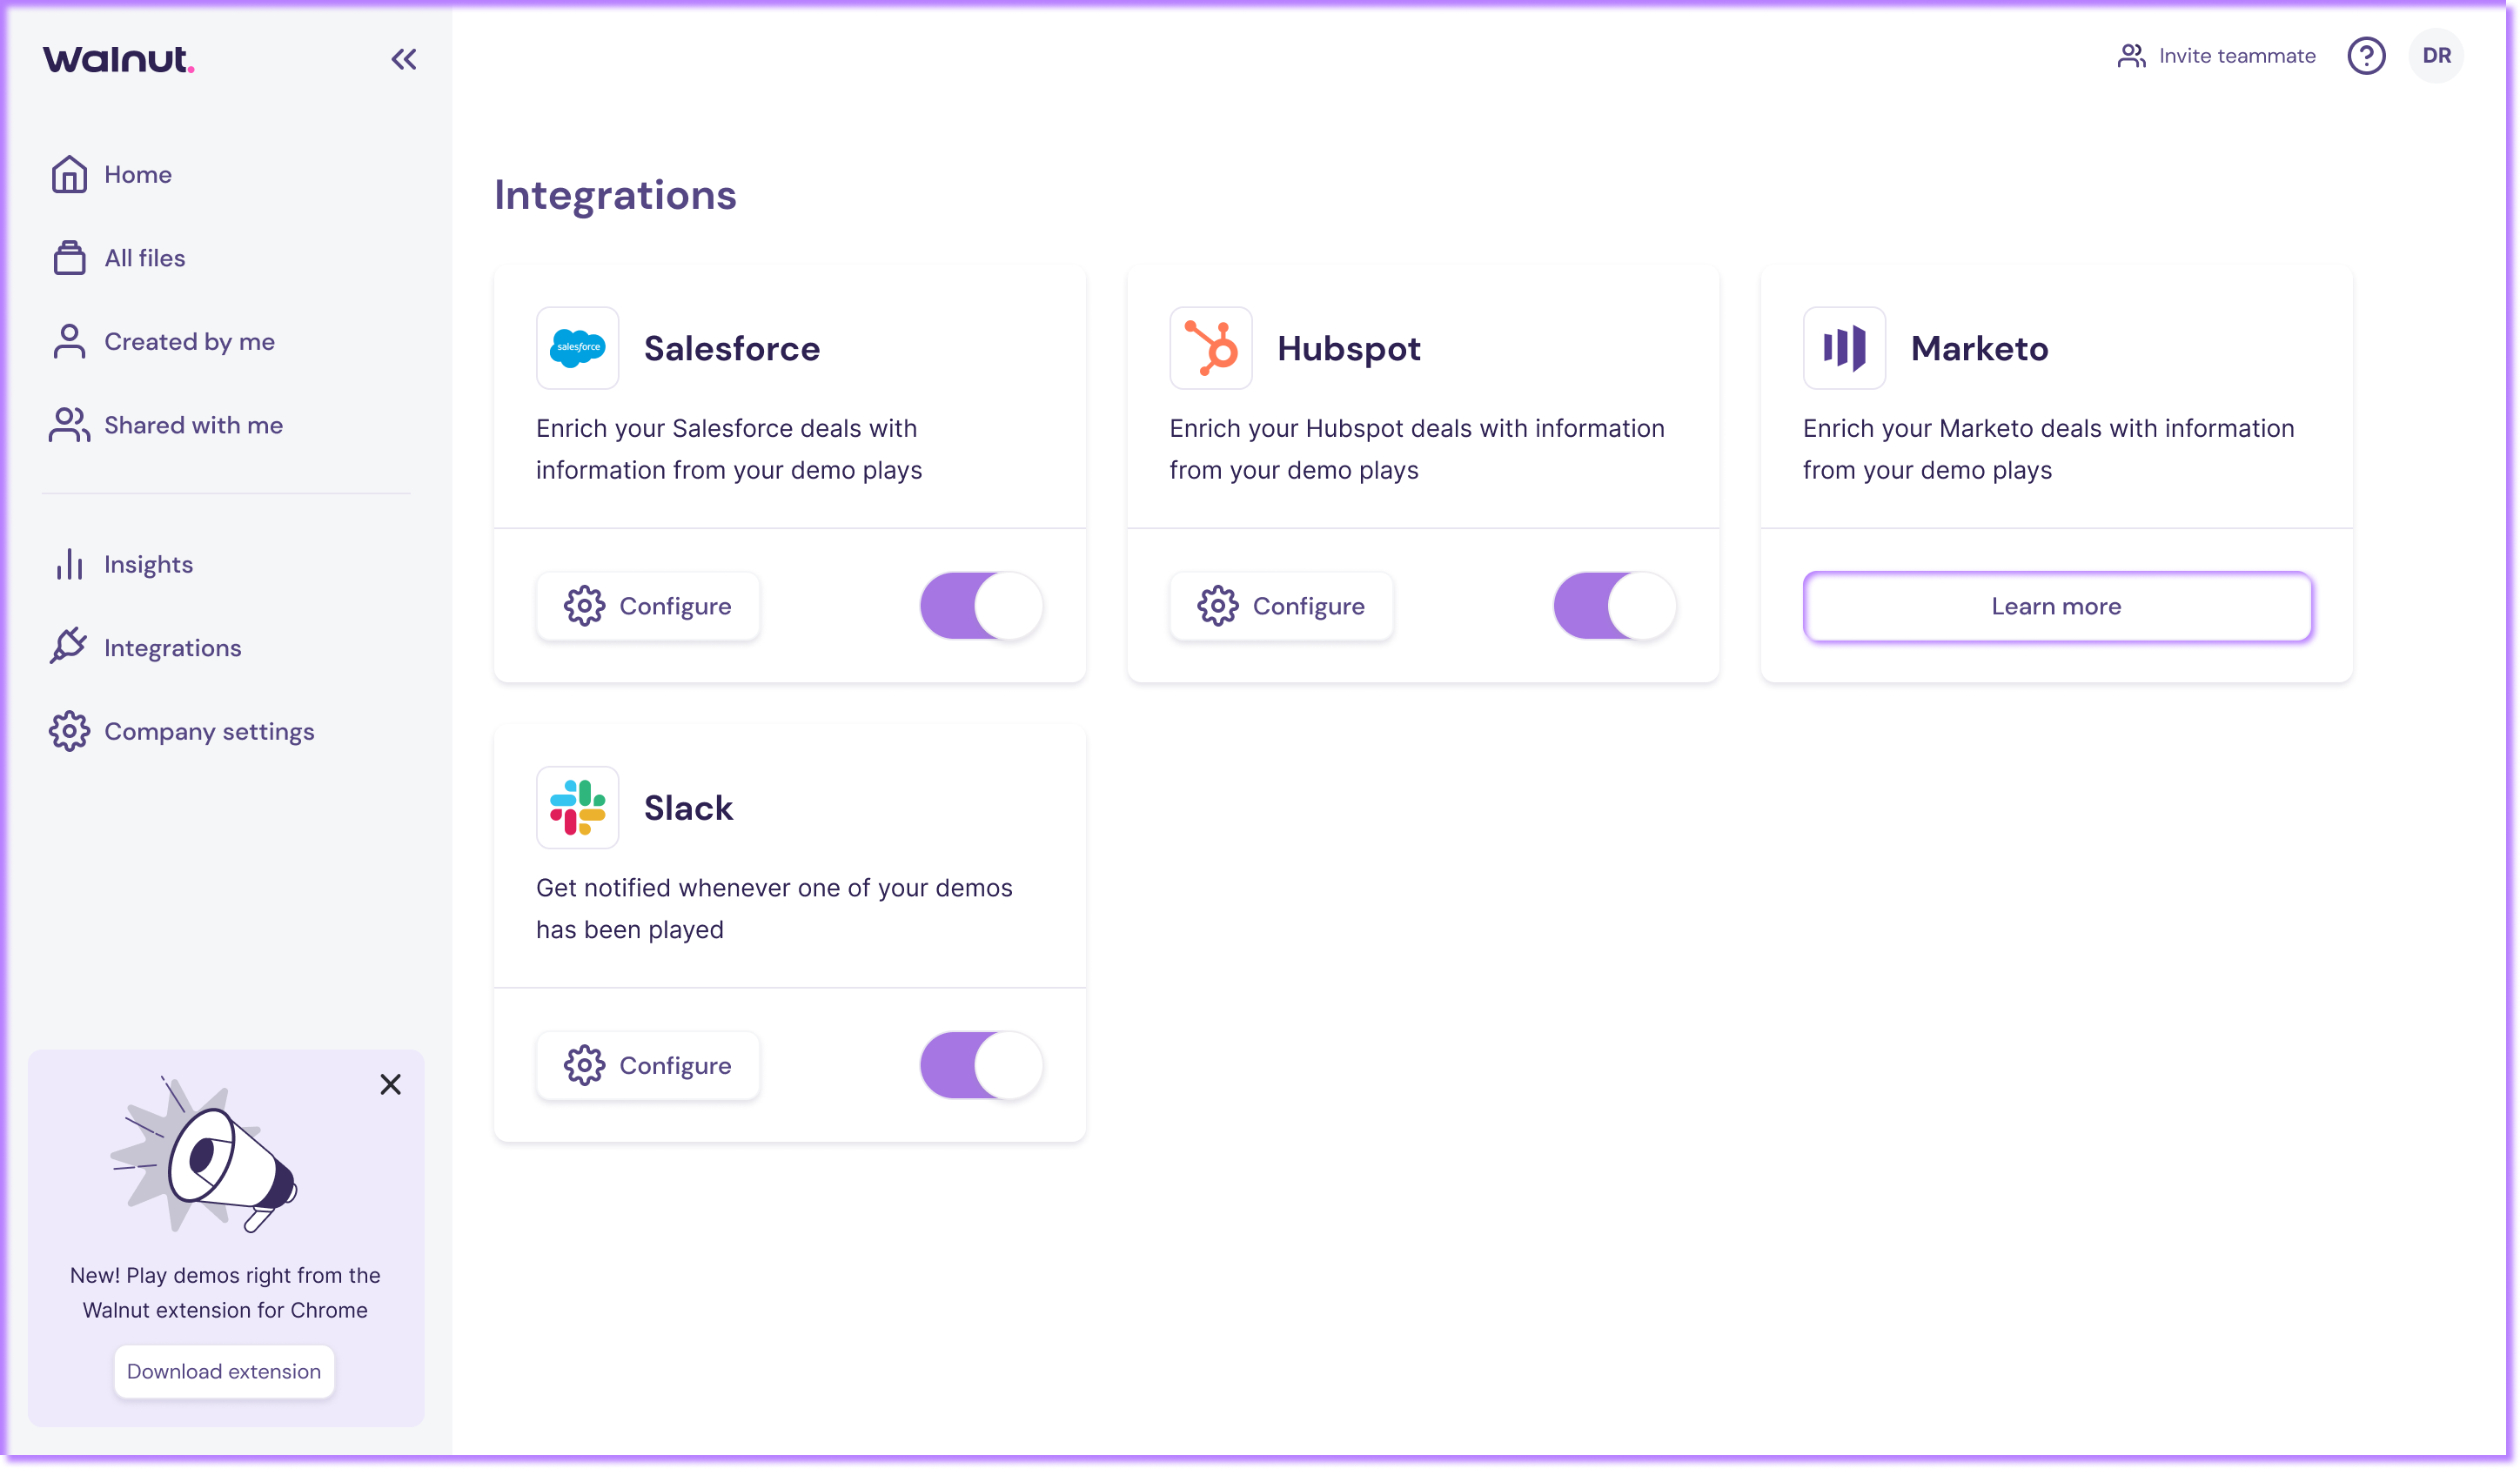The width and height of the screenshot is (2520, 1469).
Task: Click the Hubspot logo icon
Action: point(1211,348)
